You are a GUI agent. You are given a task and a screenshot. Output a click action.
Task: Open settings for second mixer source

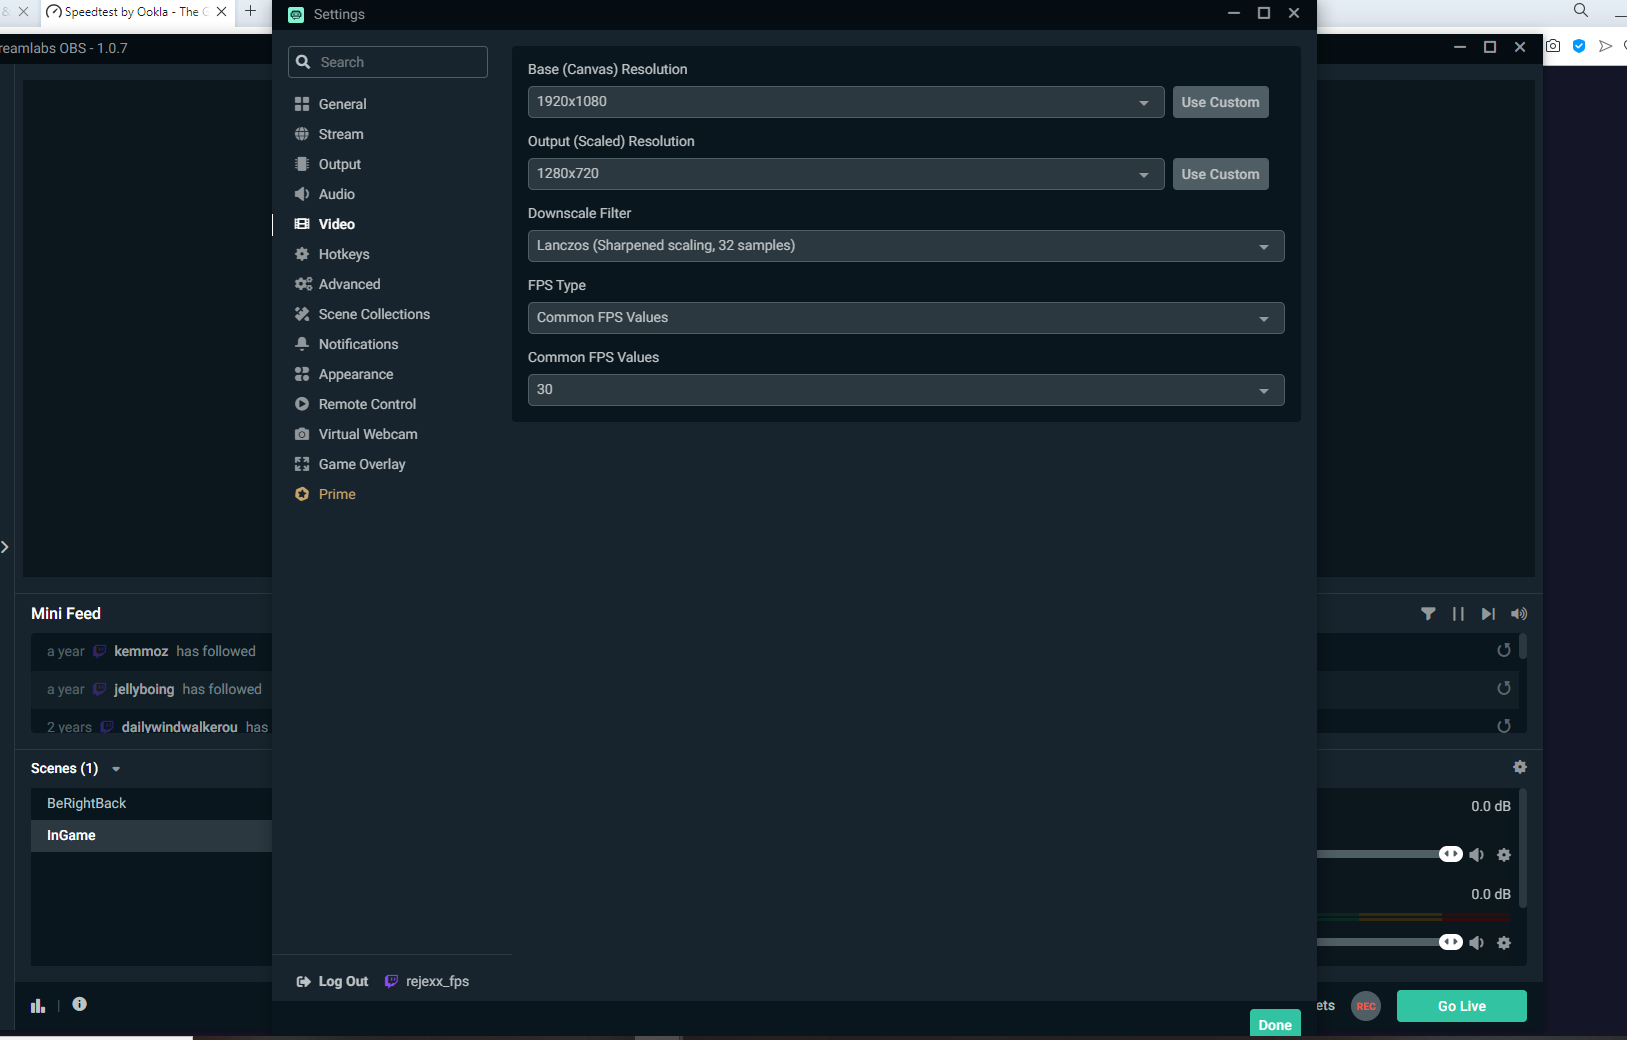[x=1504, y=943]
